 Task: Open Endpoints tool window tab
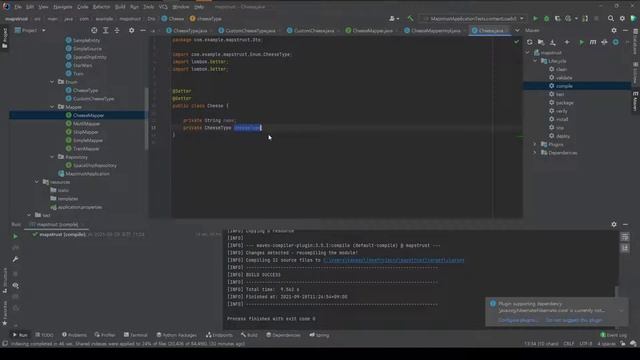[219, 335]
